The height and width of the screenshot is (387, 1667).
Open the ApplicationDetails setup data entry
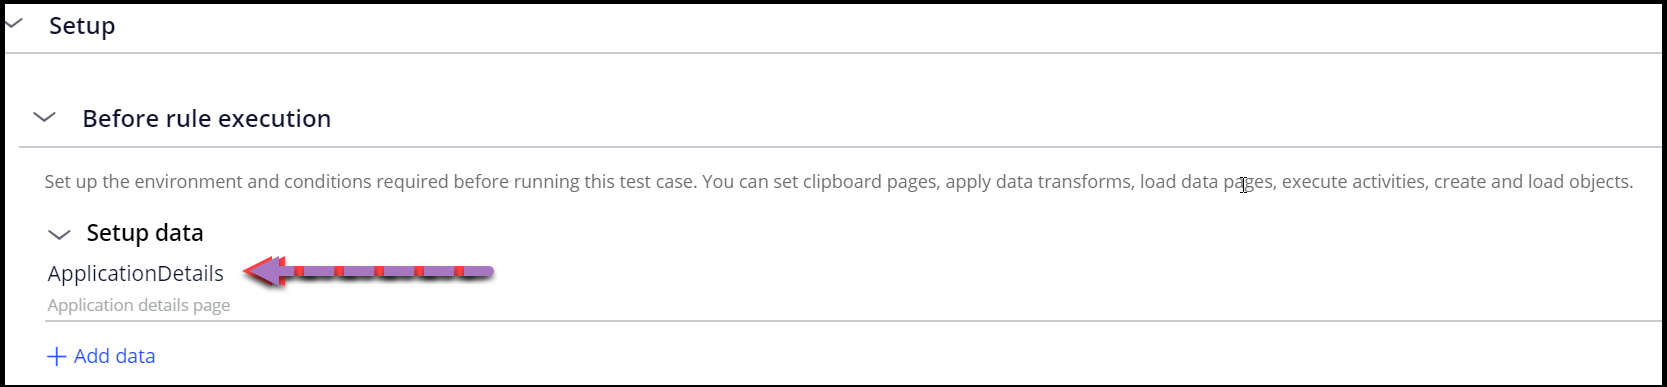[x=136, y=273]
